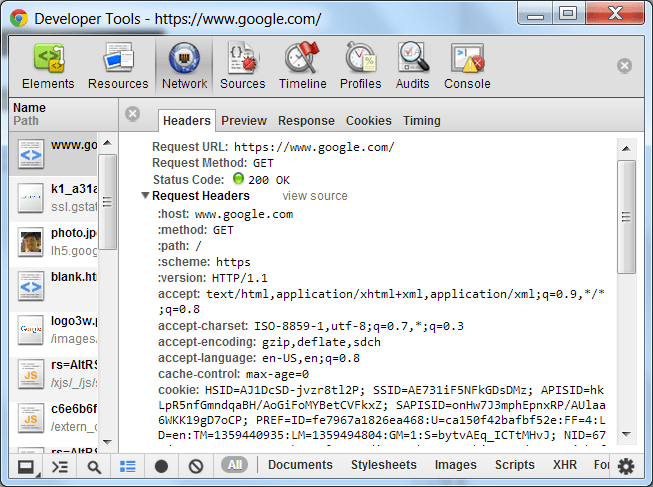Select the :version HTTP/1.1 row
This screenshot has height=487, width=653.
(213, 278)
